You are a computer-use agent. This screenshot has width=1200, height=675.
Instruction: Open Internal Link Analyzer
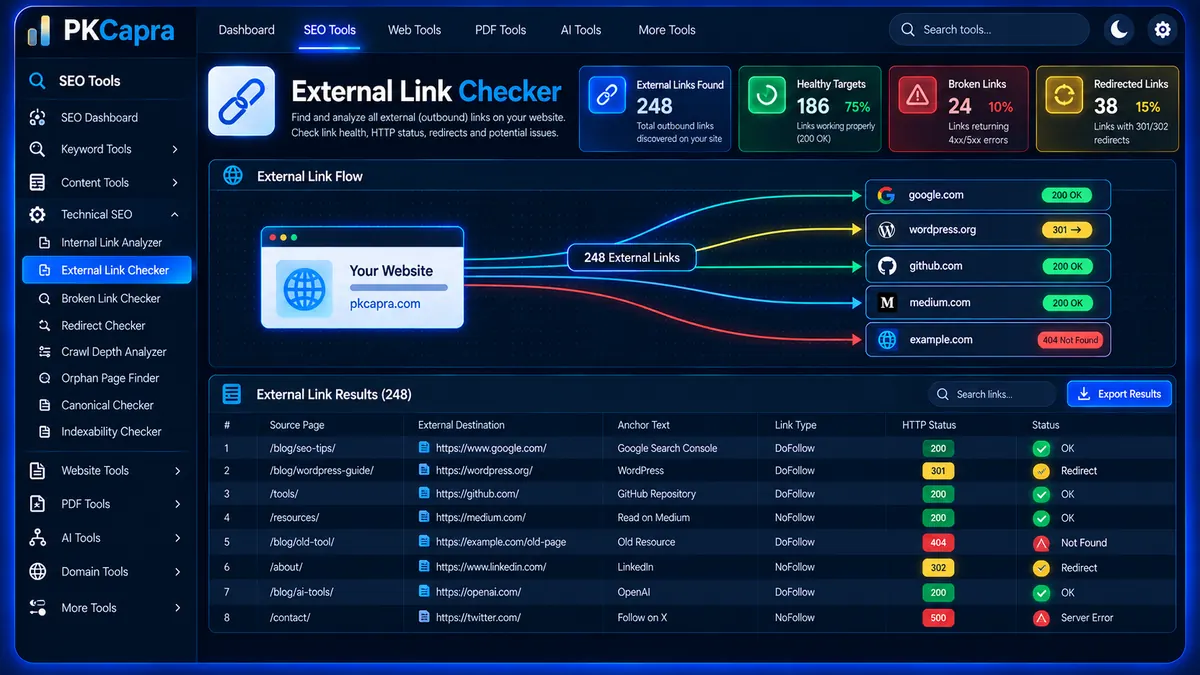[x=111, y=242]
